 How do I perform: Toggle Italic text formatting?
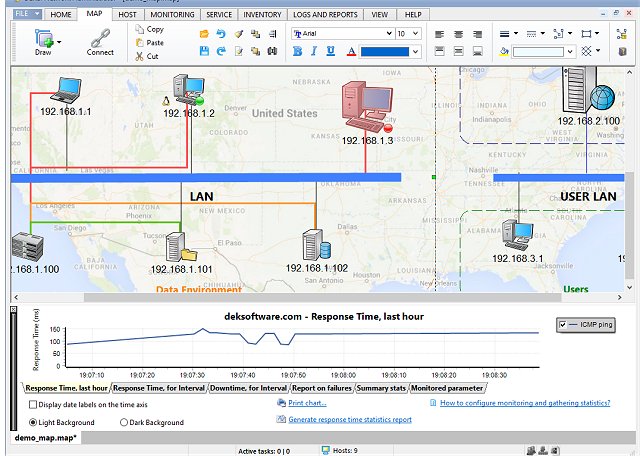click(314, 51)
